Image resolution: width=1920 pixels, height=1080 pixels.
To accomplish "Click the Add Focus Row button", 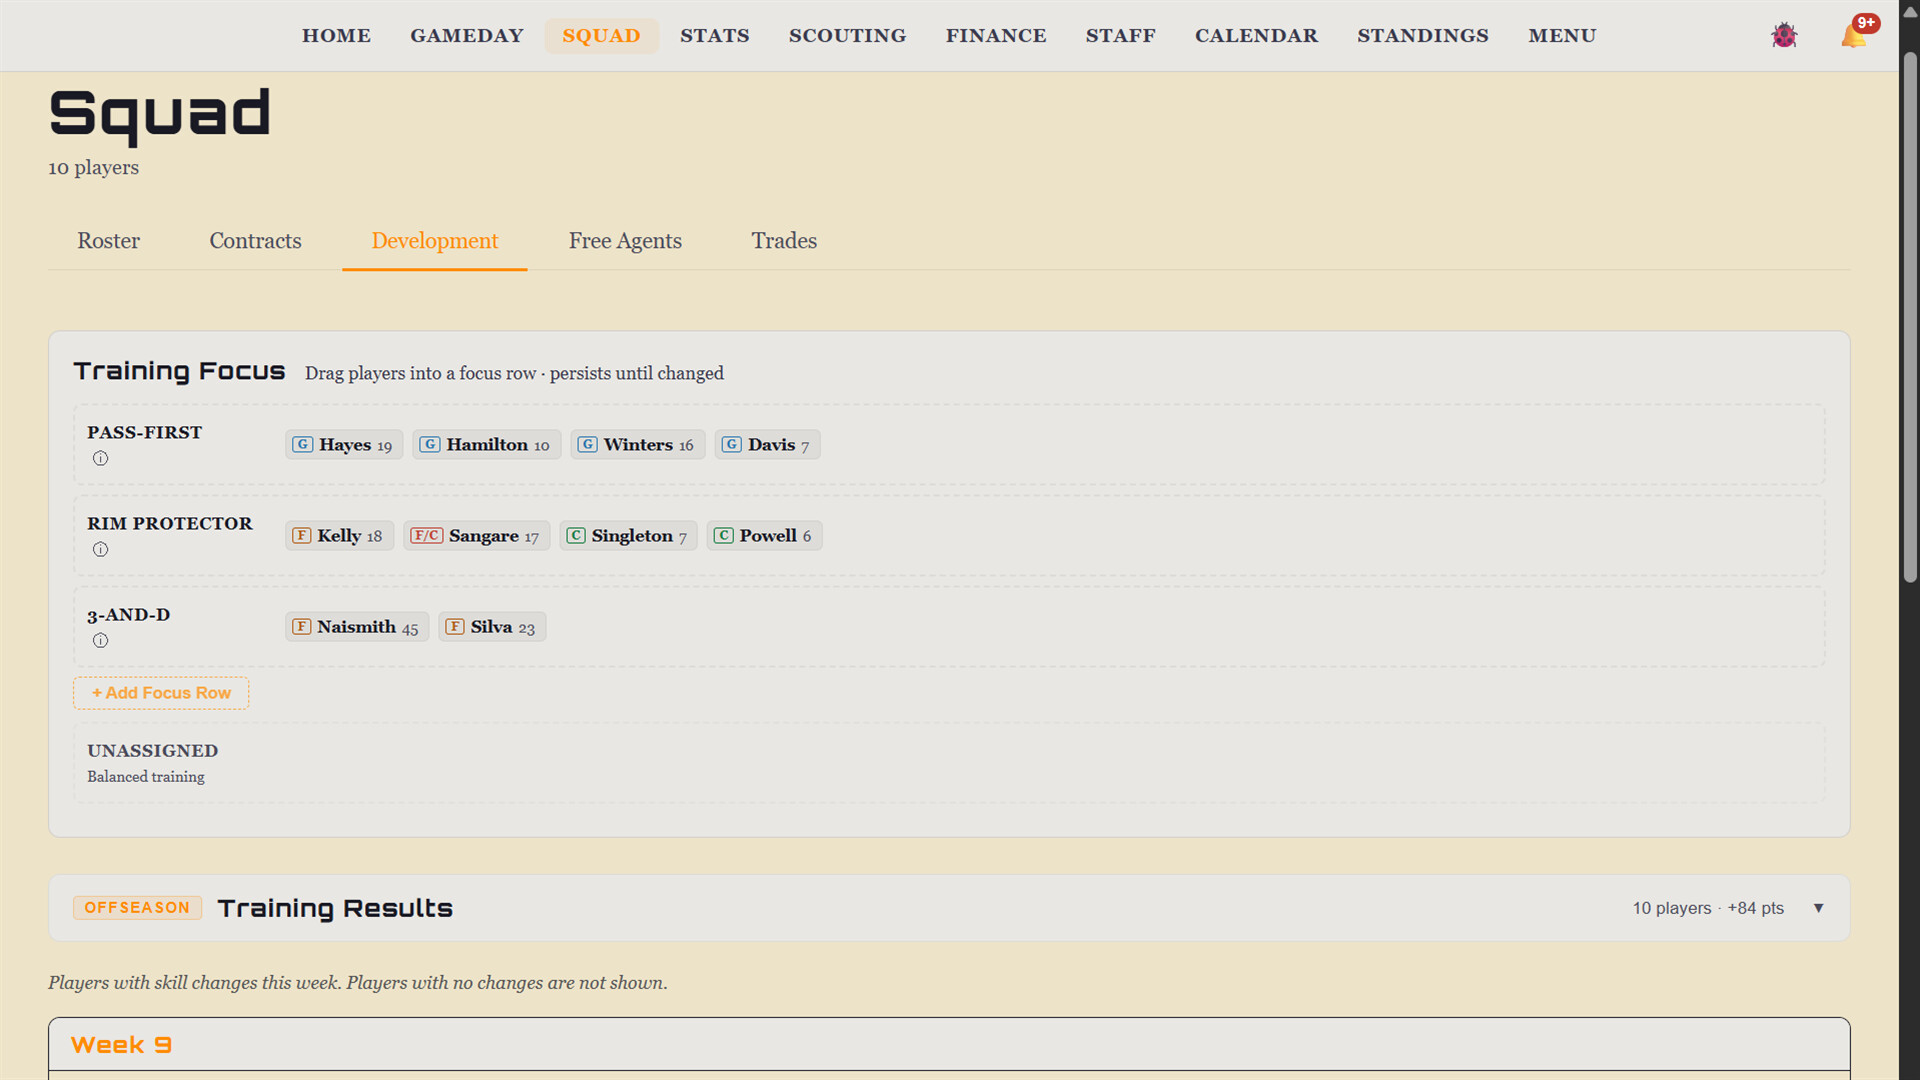I will 161,693.
